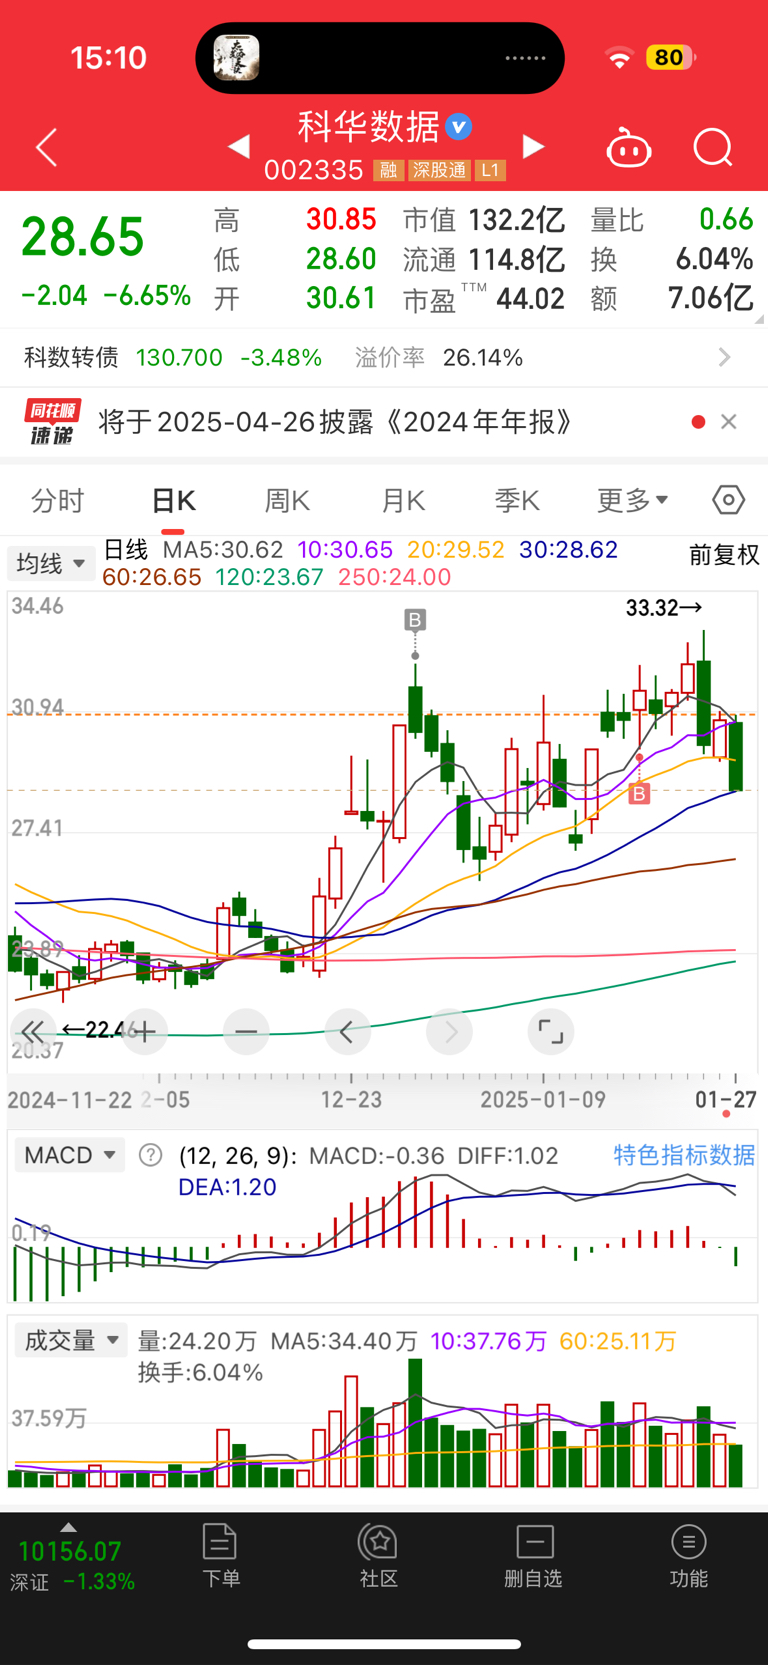This screenshot has height=1665, width=769.
Task: Tap the battery indicator showing 80
Action: 671,57
